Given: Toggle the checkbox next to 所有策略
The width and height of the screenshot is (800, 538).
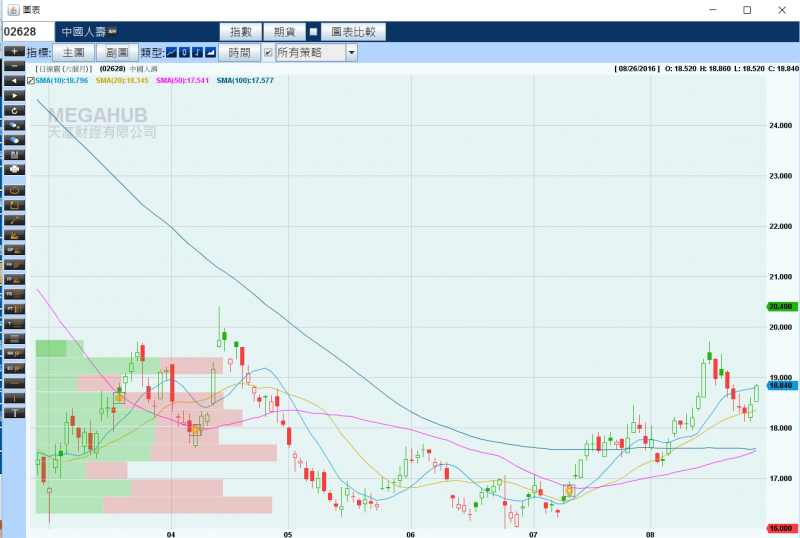Looking at the screenshot, I should (x=267, y=52).
